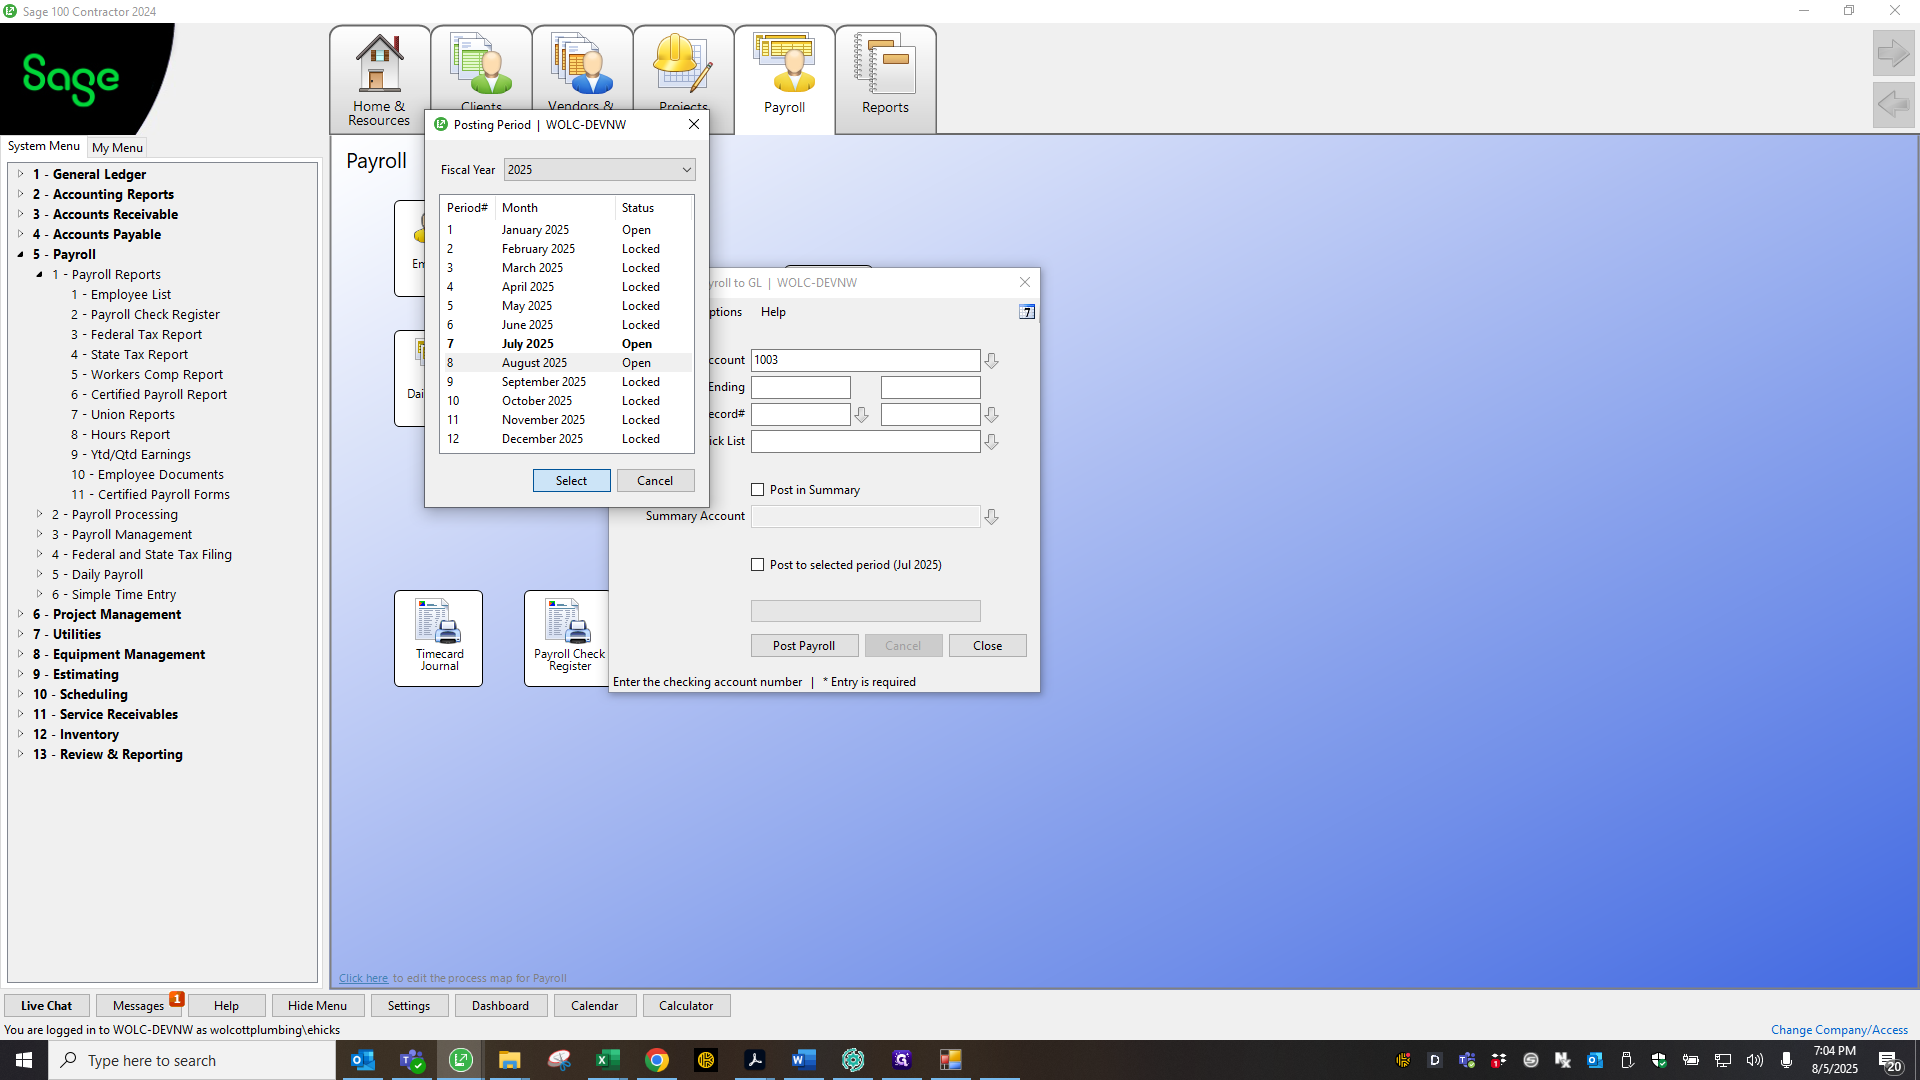Open the Payroll tab icon
Viewport: 1920px width, 1080px height.
[x=784, y=80]
